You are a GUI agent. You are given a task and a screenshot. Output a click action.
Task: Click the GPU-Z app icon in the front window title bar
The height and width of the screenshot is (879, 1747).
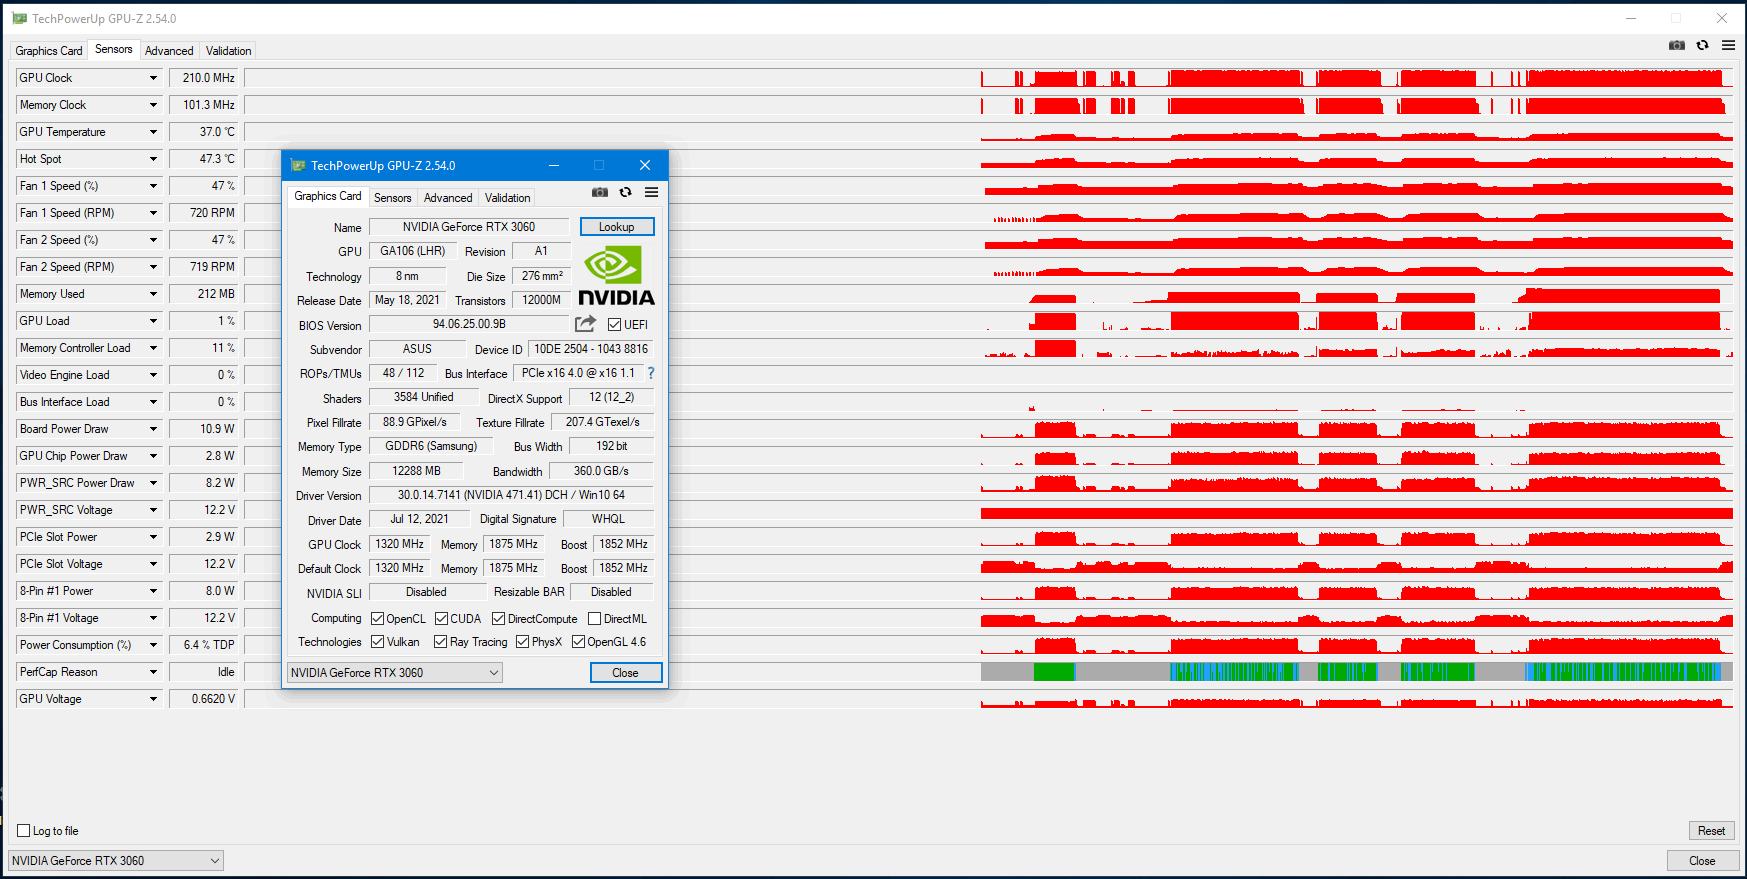(298, 165)
